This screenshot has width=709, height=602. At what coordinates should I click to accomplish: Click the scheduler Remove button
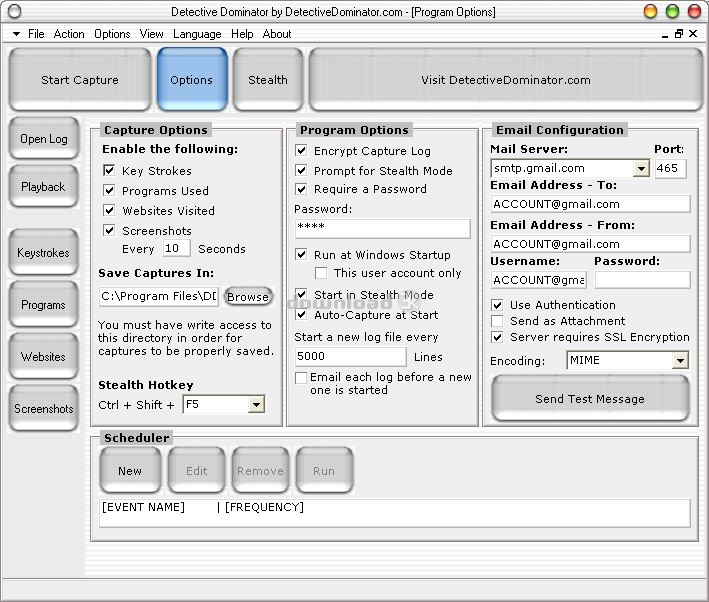(x=260, y=470)
